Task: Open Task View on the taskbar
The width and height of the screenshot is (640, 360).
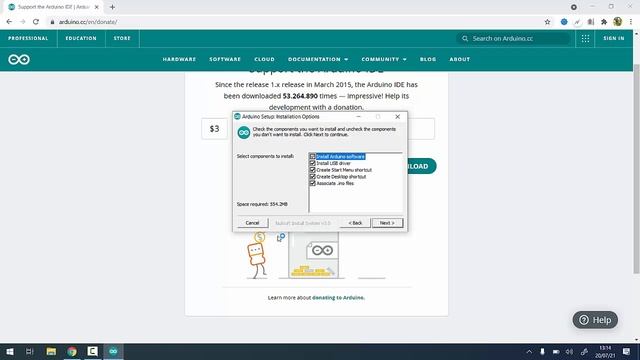Action: [29, 351]
